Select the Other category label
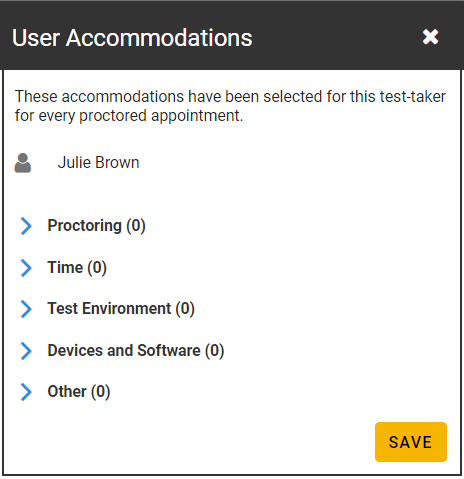The width and height of the screenshot is (464, 479). [67, 392]
